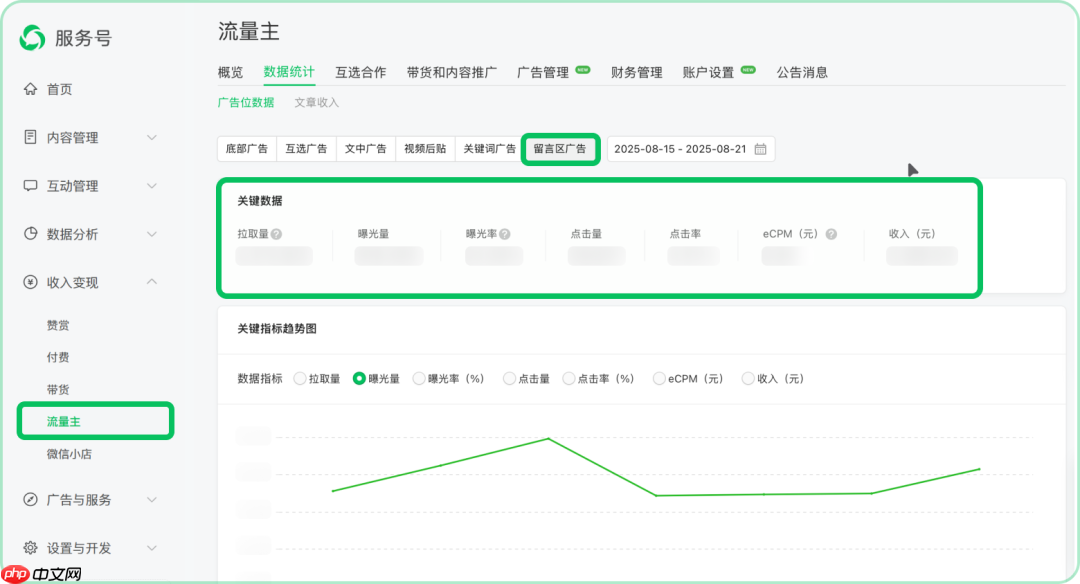
Task: Select the 数据分析 clock icon
Action: pyautogui.click(x=31, y=234)
